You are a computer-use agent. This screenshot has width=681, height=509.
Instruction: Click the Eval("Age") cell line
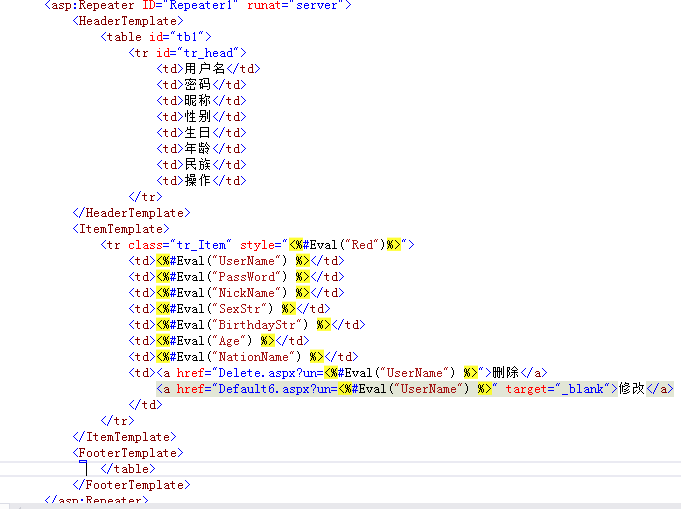click(x=219, y=341)
